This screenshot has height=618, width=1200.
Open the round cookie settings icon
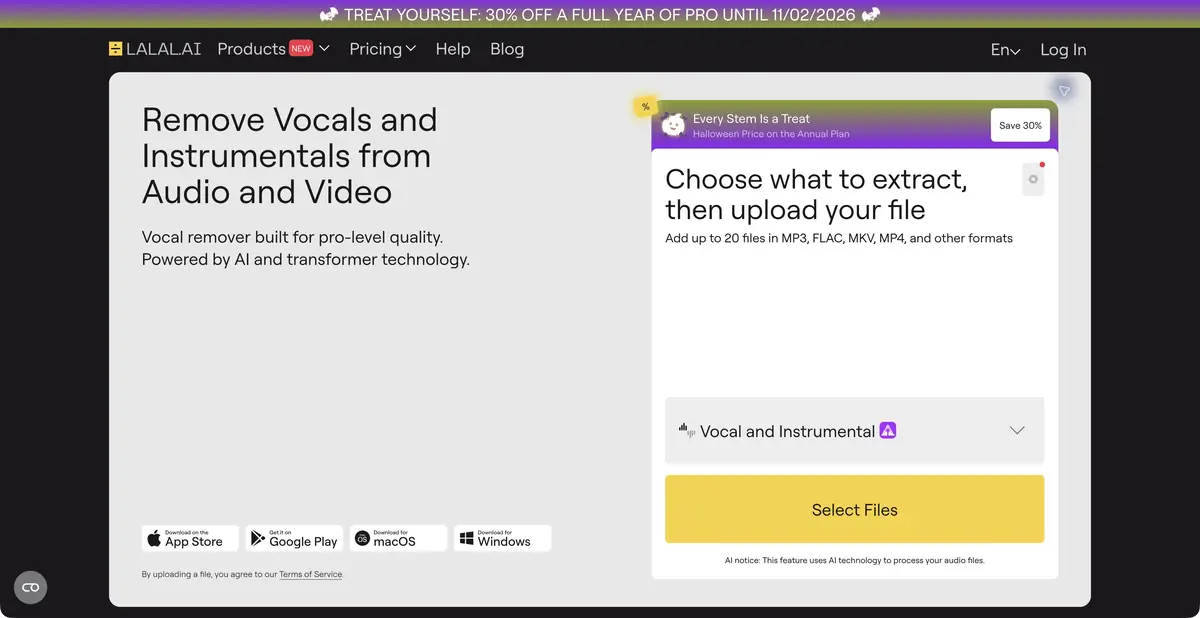tap(30, 587)
